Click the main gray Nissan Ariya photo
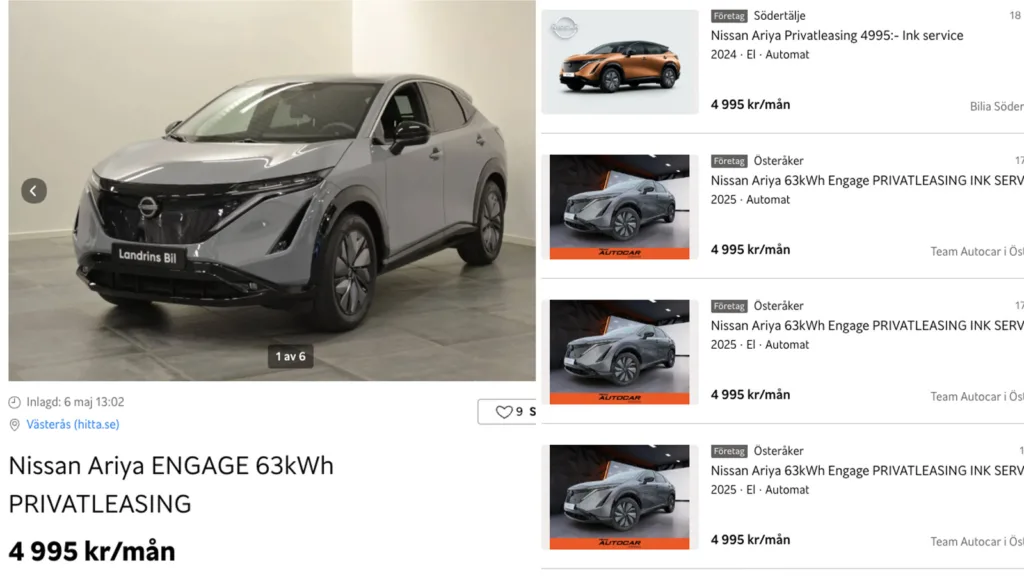The height and width of the screenshot is (576, 1024). pyautogui.click(x=272, y=190)
